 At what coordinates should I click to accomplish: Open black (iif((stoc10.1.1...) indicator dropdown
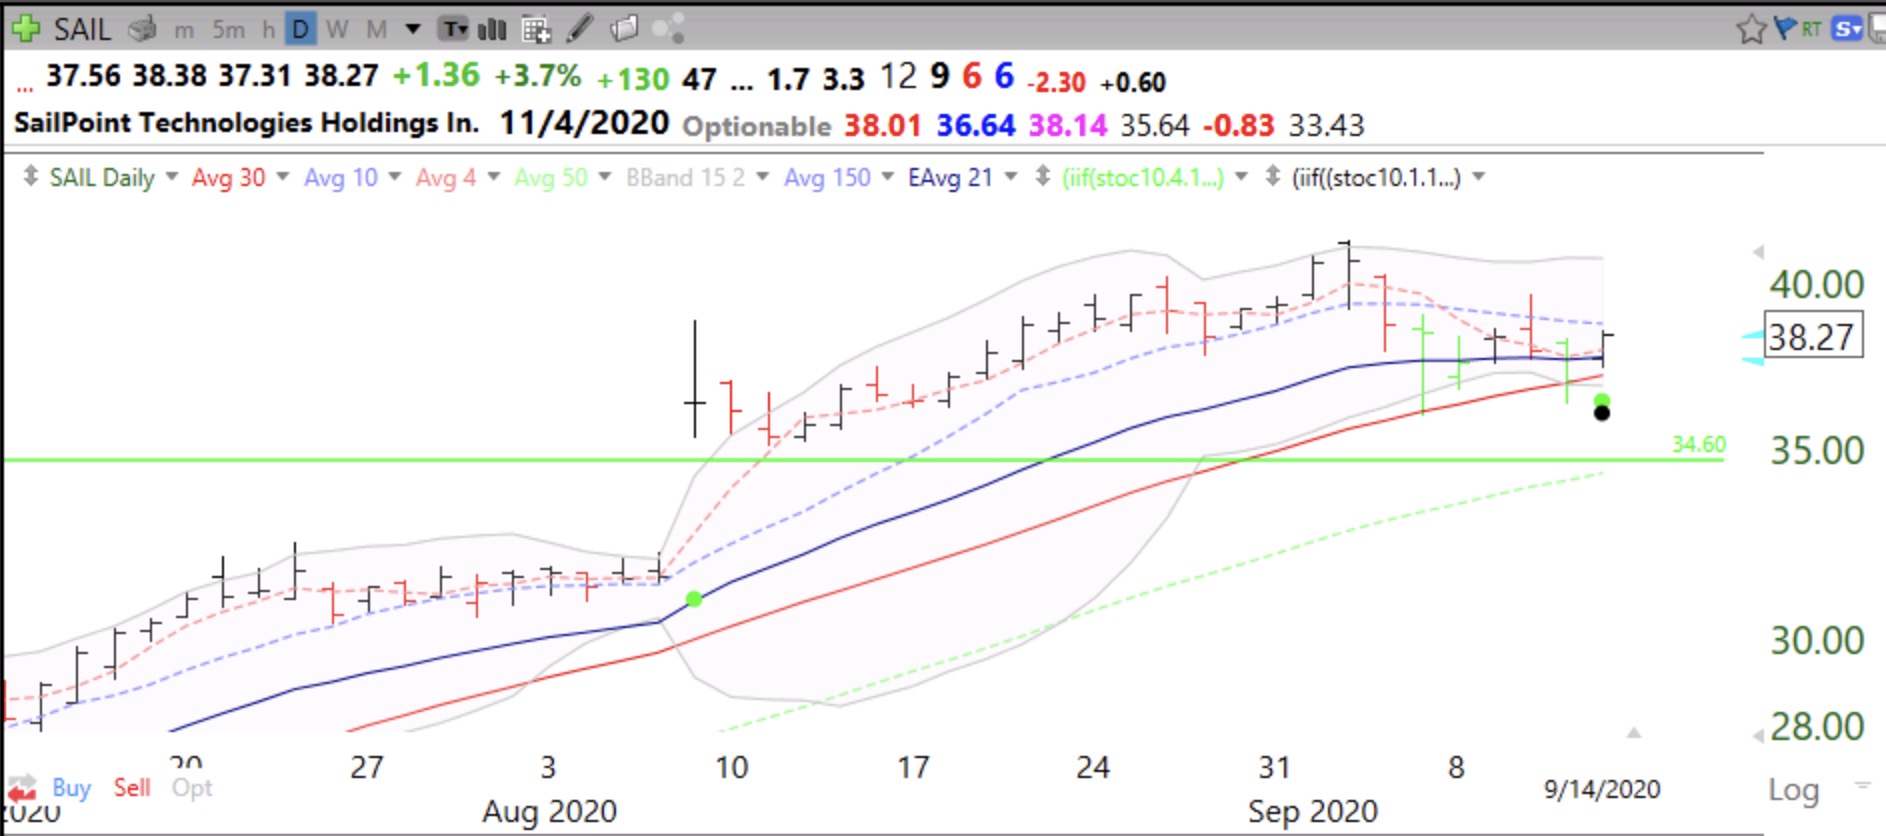click(1479, 177)
